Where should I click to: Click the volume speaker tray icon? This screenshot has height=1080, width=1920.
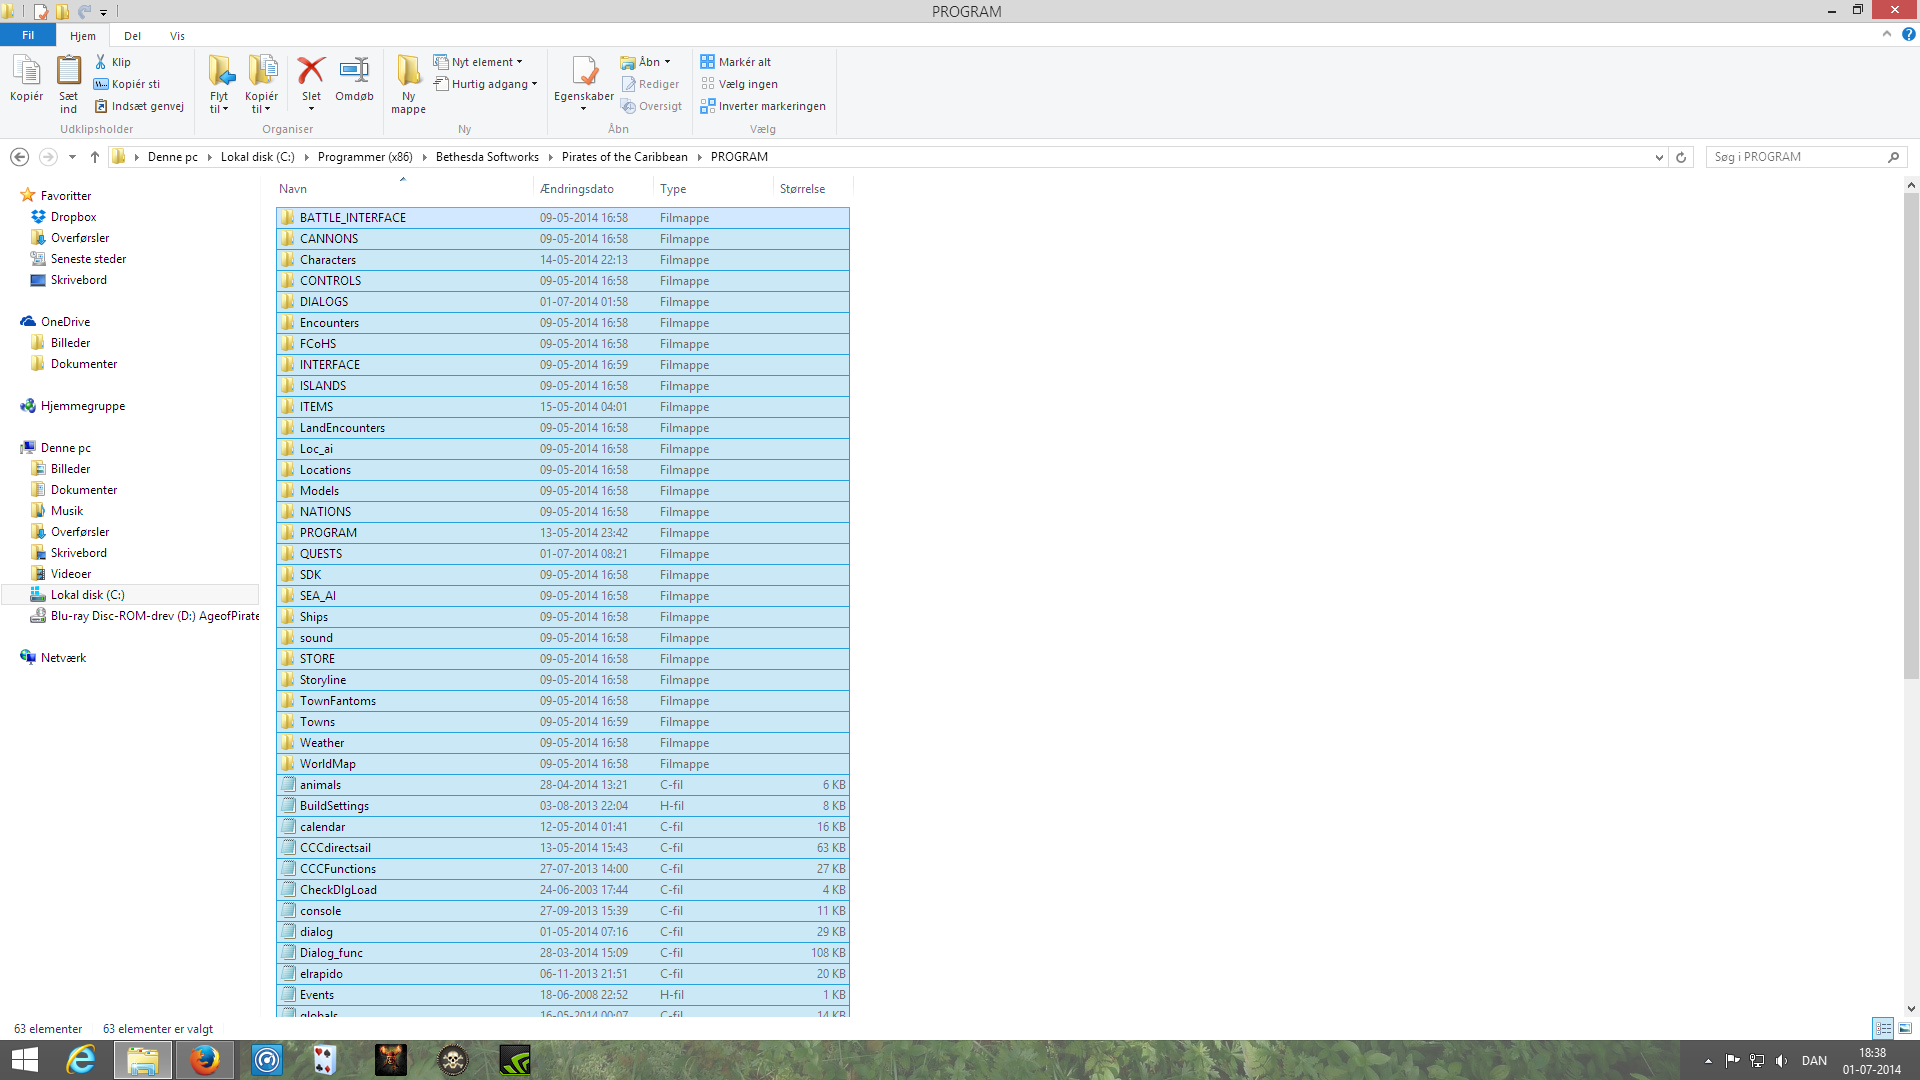coord(1781,1061)
